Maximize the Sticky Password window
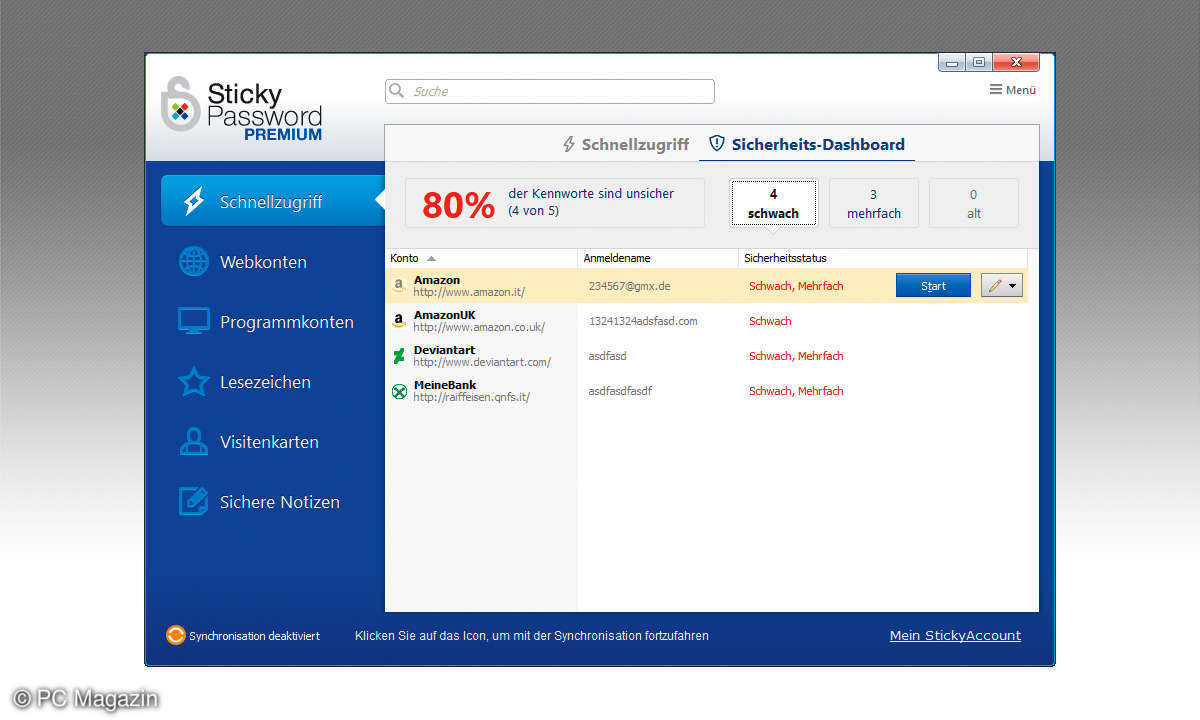The width and height of the screenshot is (1200, 720). click(978, 63)
